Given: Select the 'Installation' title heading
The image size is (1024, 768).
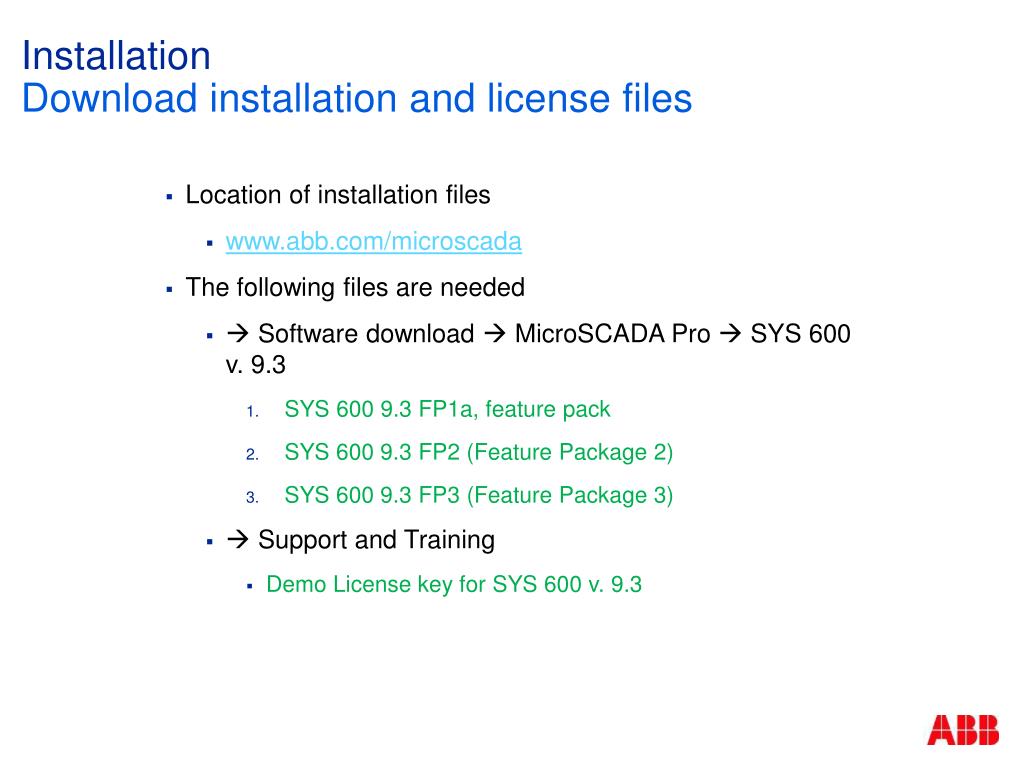Looking at the screenshot, I should tap(116, 56).
